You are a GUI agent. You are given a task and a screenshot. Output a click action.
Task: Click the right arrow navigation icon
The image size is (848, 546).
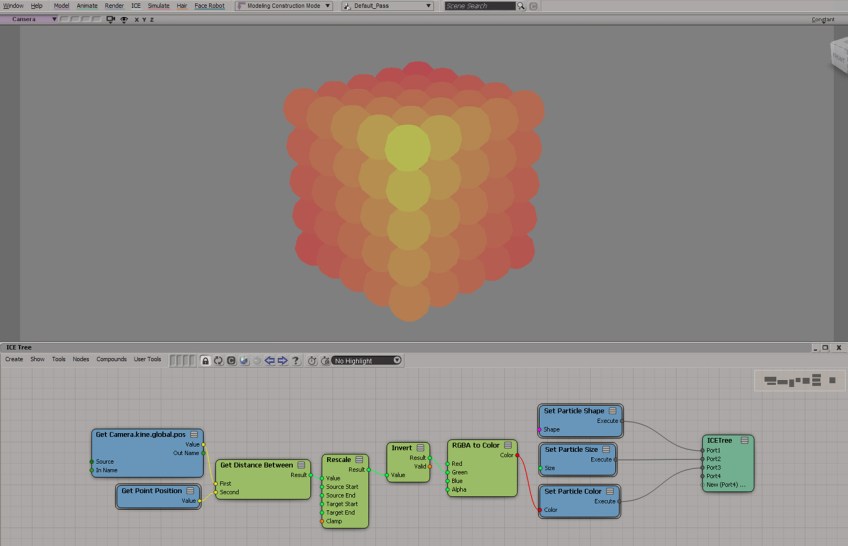[283, 360]
